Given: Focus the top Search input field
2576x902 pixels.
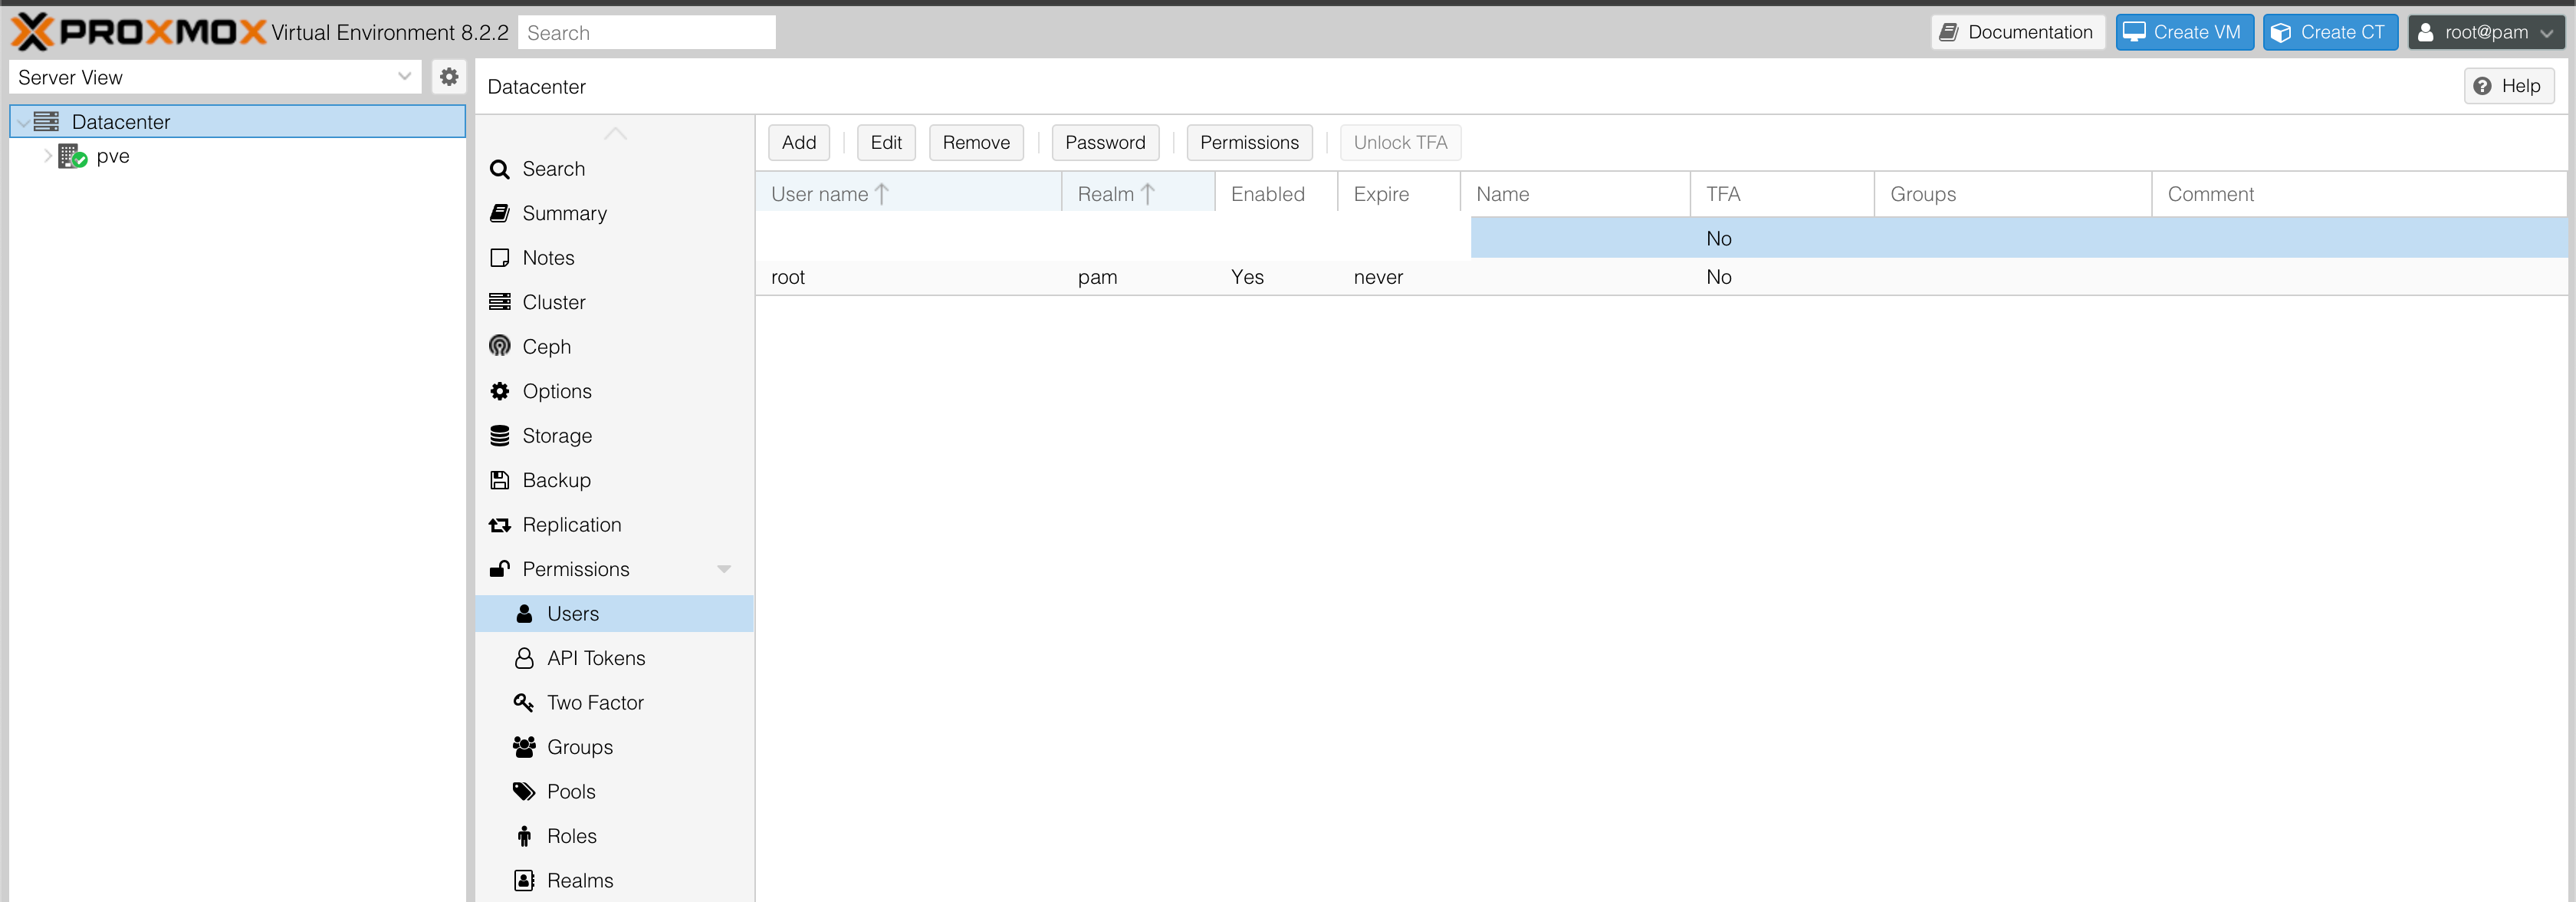Looking at the screenshot, I should 646,33.
